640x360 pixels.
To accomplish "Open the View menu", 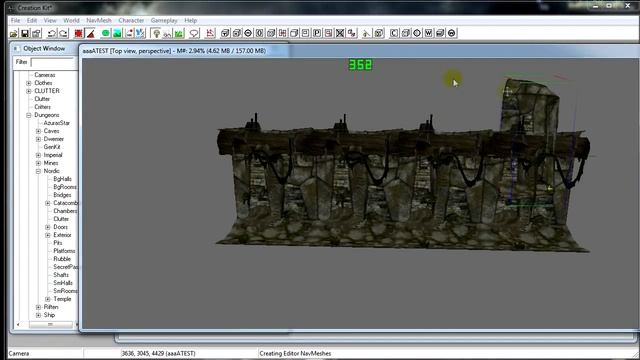I will 50,20.
